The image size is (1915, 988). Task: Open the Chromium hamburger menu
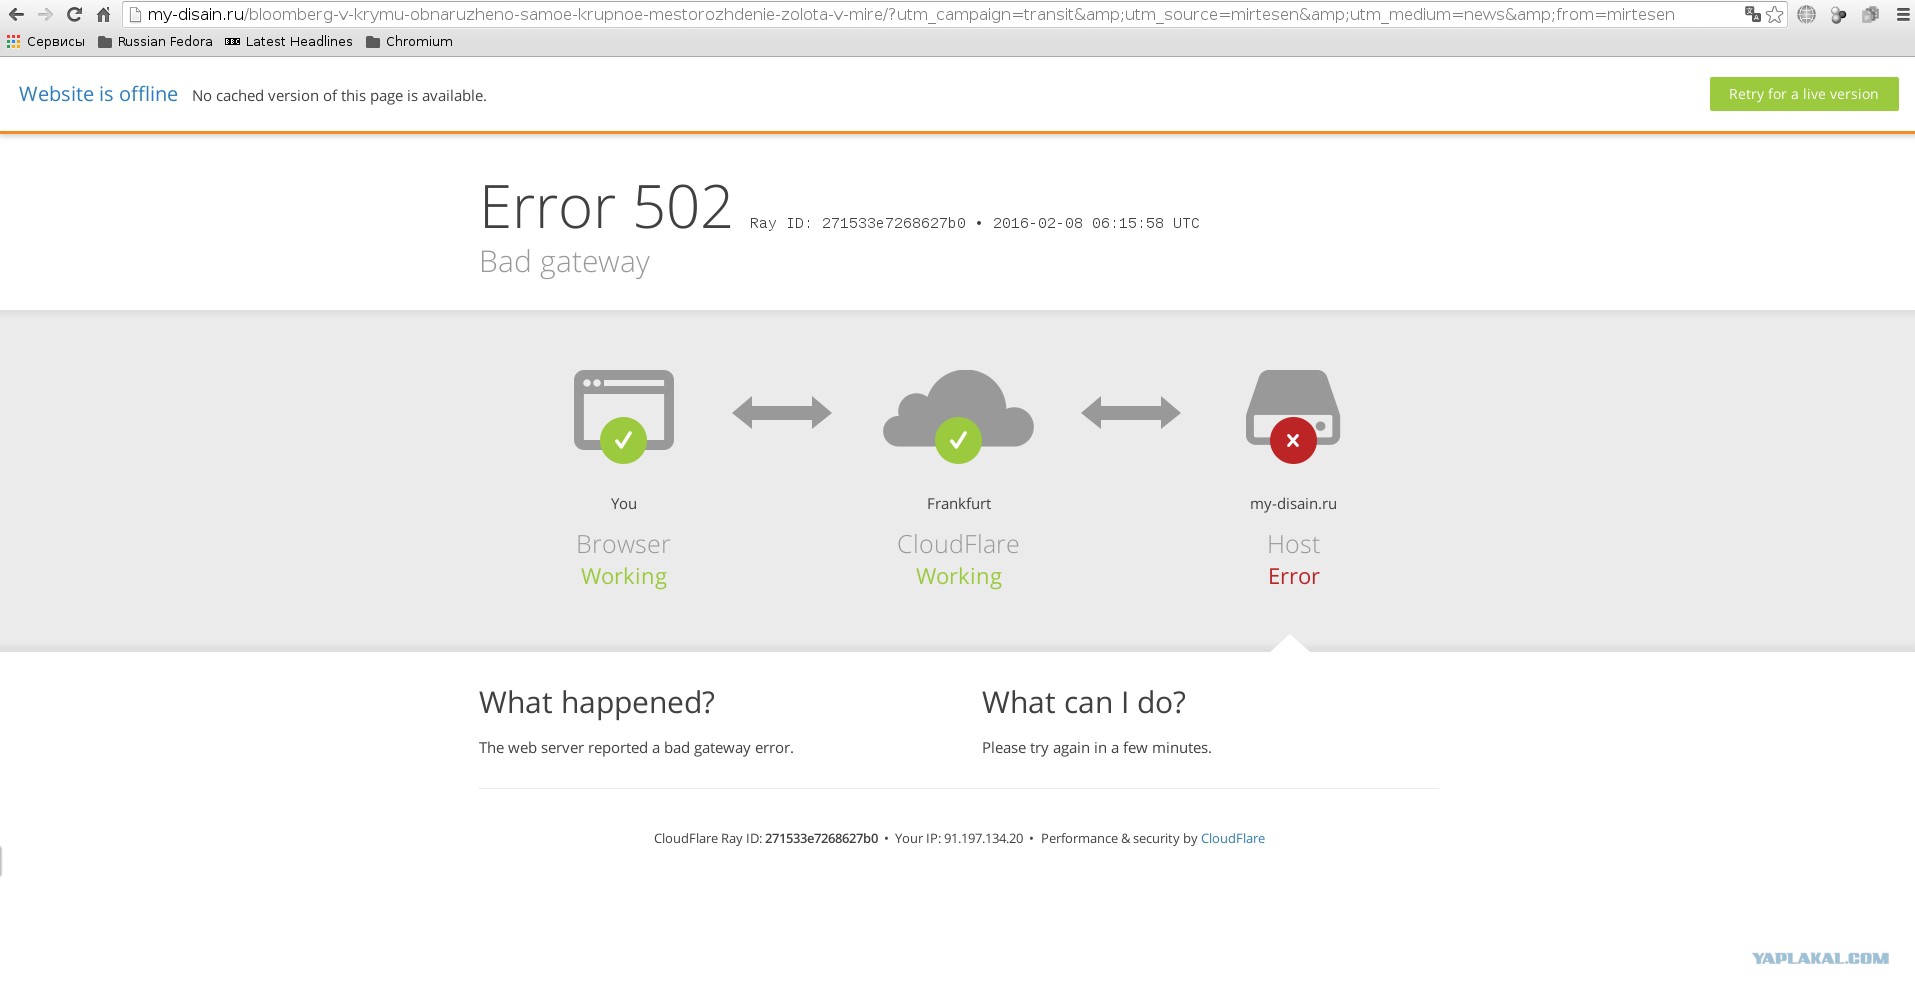[1903, 14]
